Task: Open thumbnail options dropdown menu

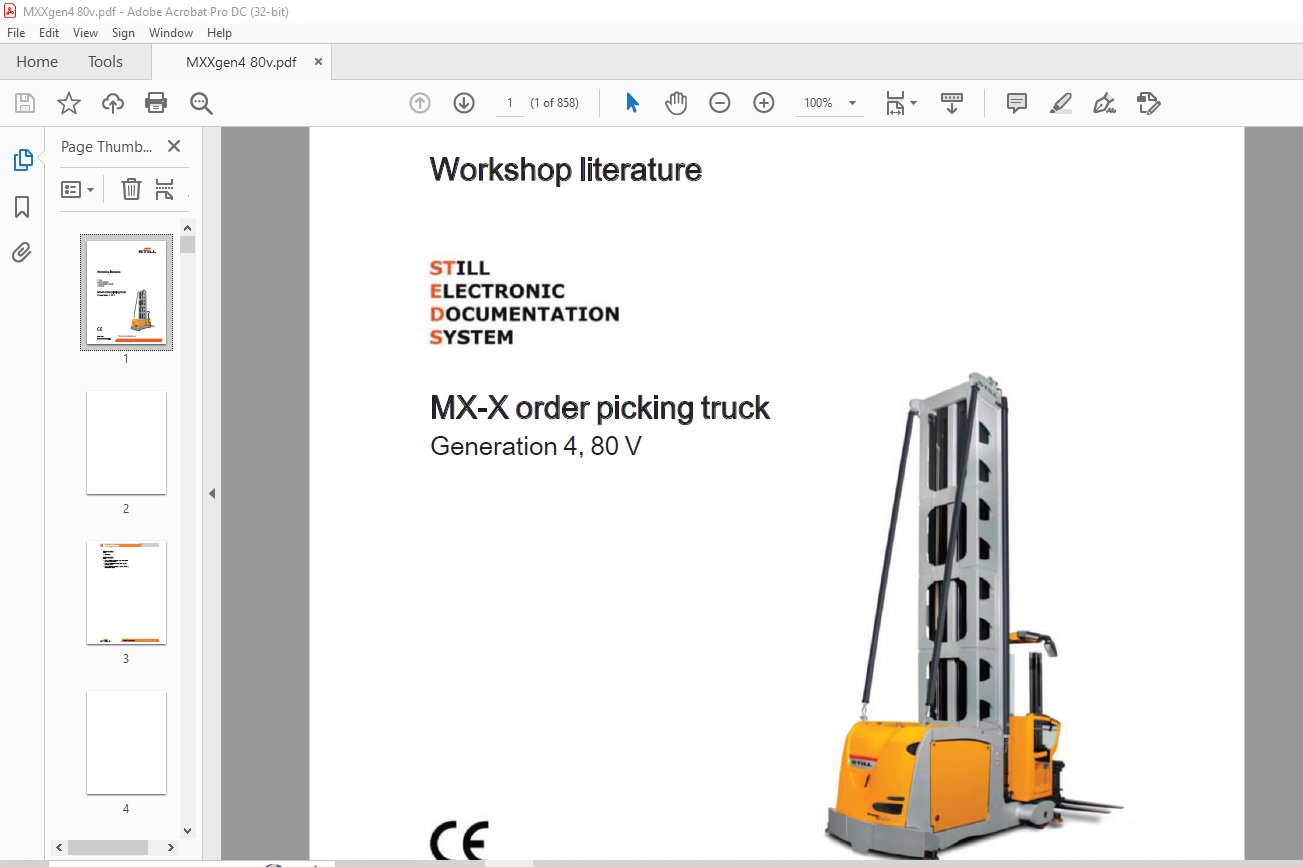Action: coord(78,189)
